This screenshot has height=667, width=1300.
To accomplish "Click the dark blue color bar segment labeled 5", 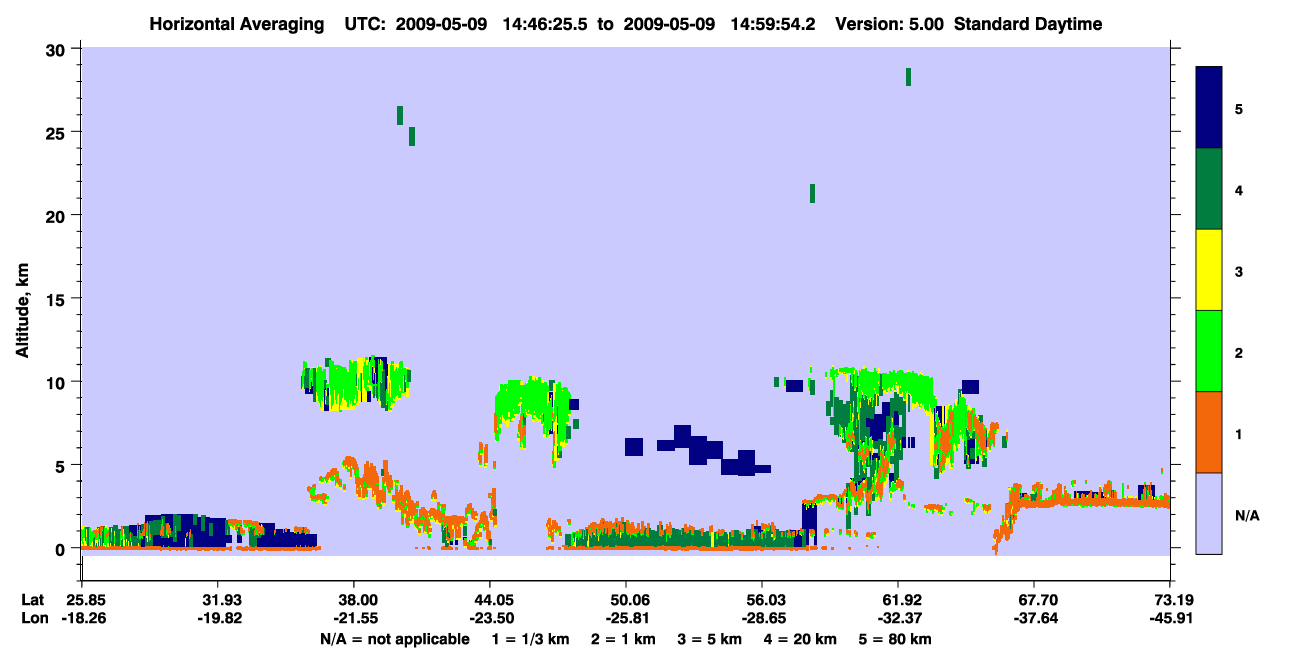I will [1209, 108].
